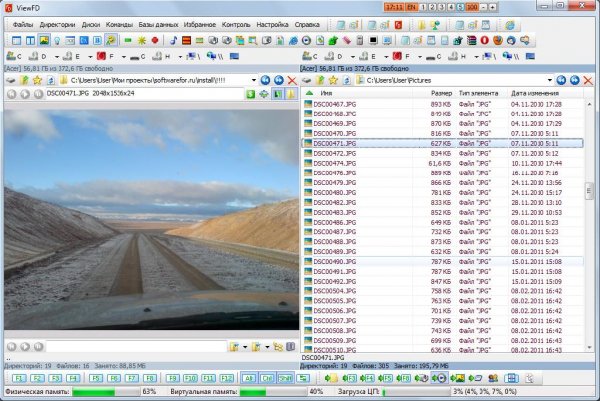Toggle the Alt modifier button
The image size is (600, 401).
coord(249,378)
